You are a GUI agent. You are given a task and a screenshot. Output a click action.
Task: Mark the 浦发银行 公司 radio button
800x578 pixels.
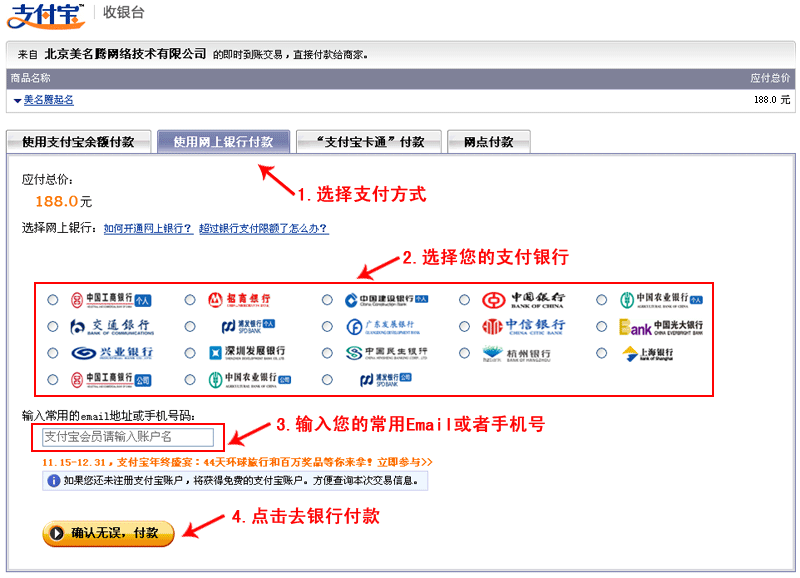coord(327,380)
